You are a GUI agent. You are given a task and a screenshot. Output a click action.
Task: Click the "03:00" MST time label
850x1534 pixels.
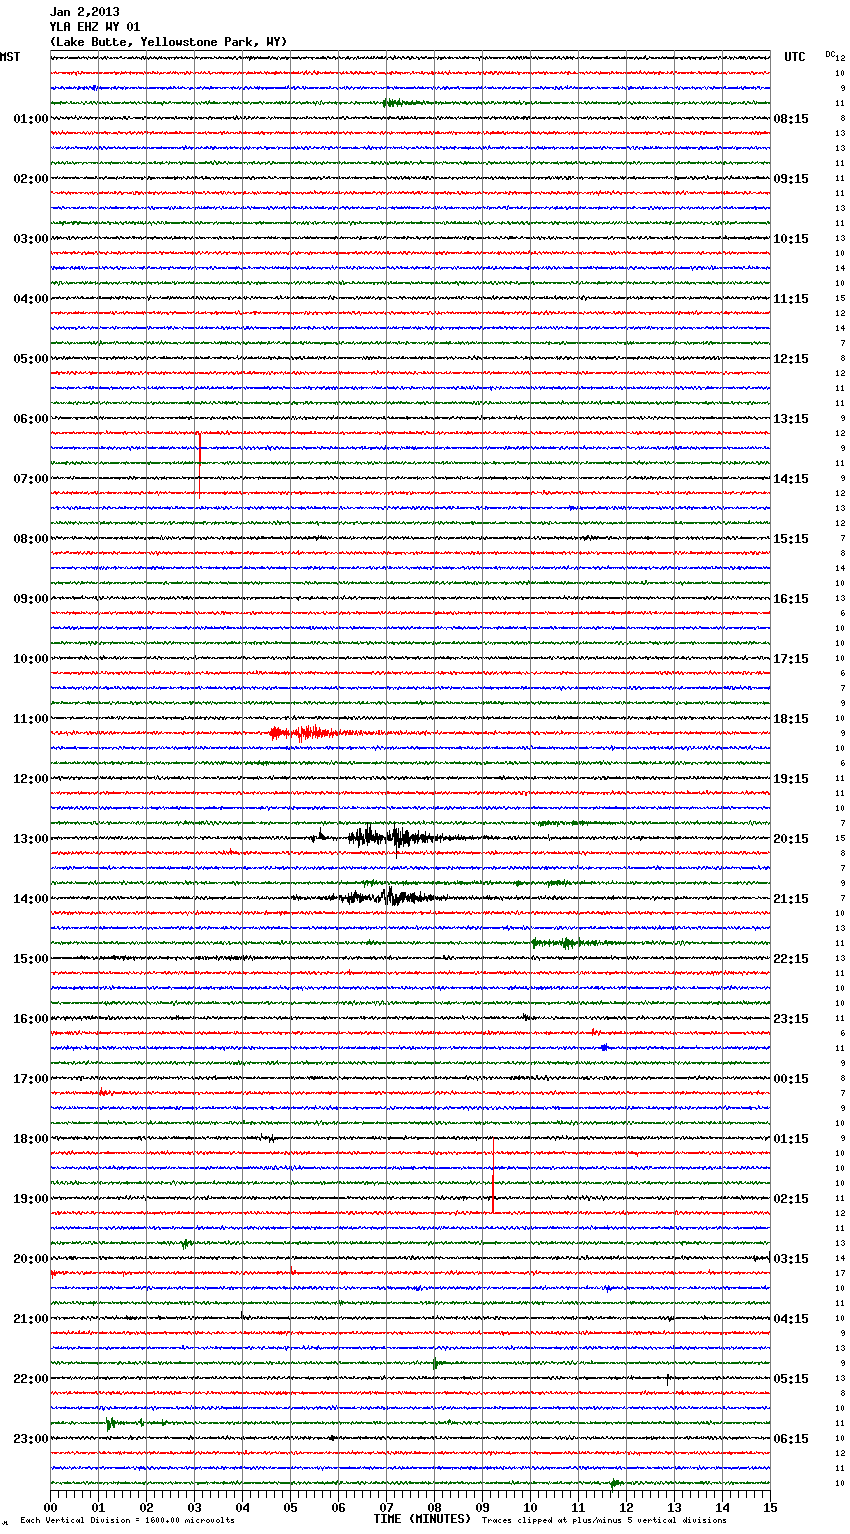pyautogui.click(x=31, y=239)
